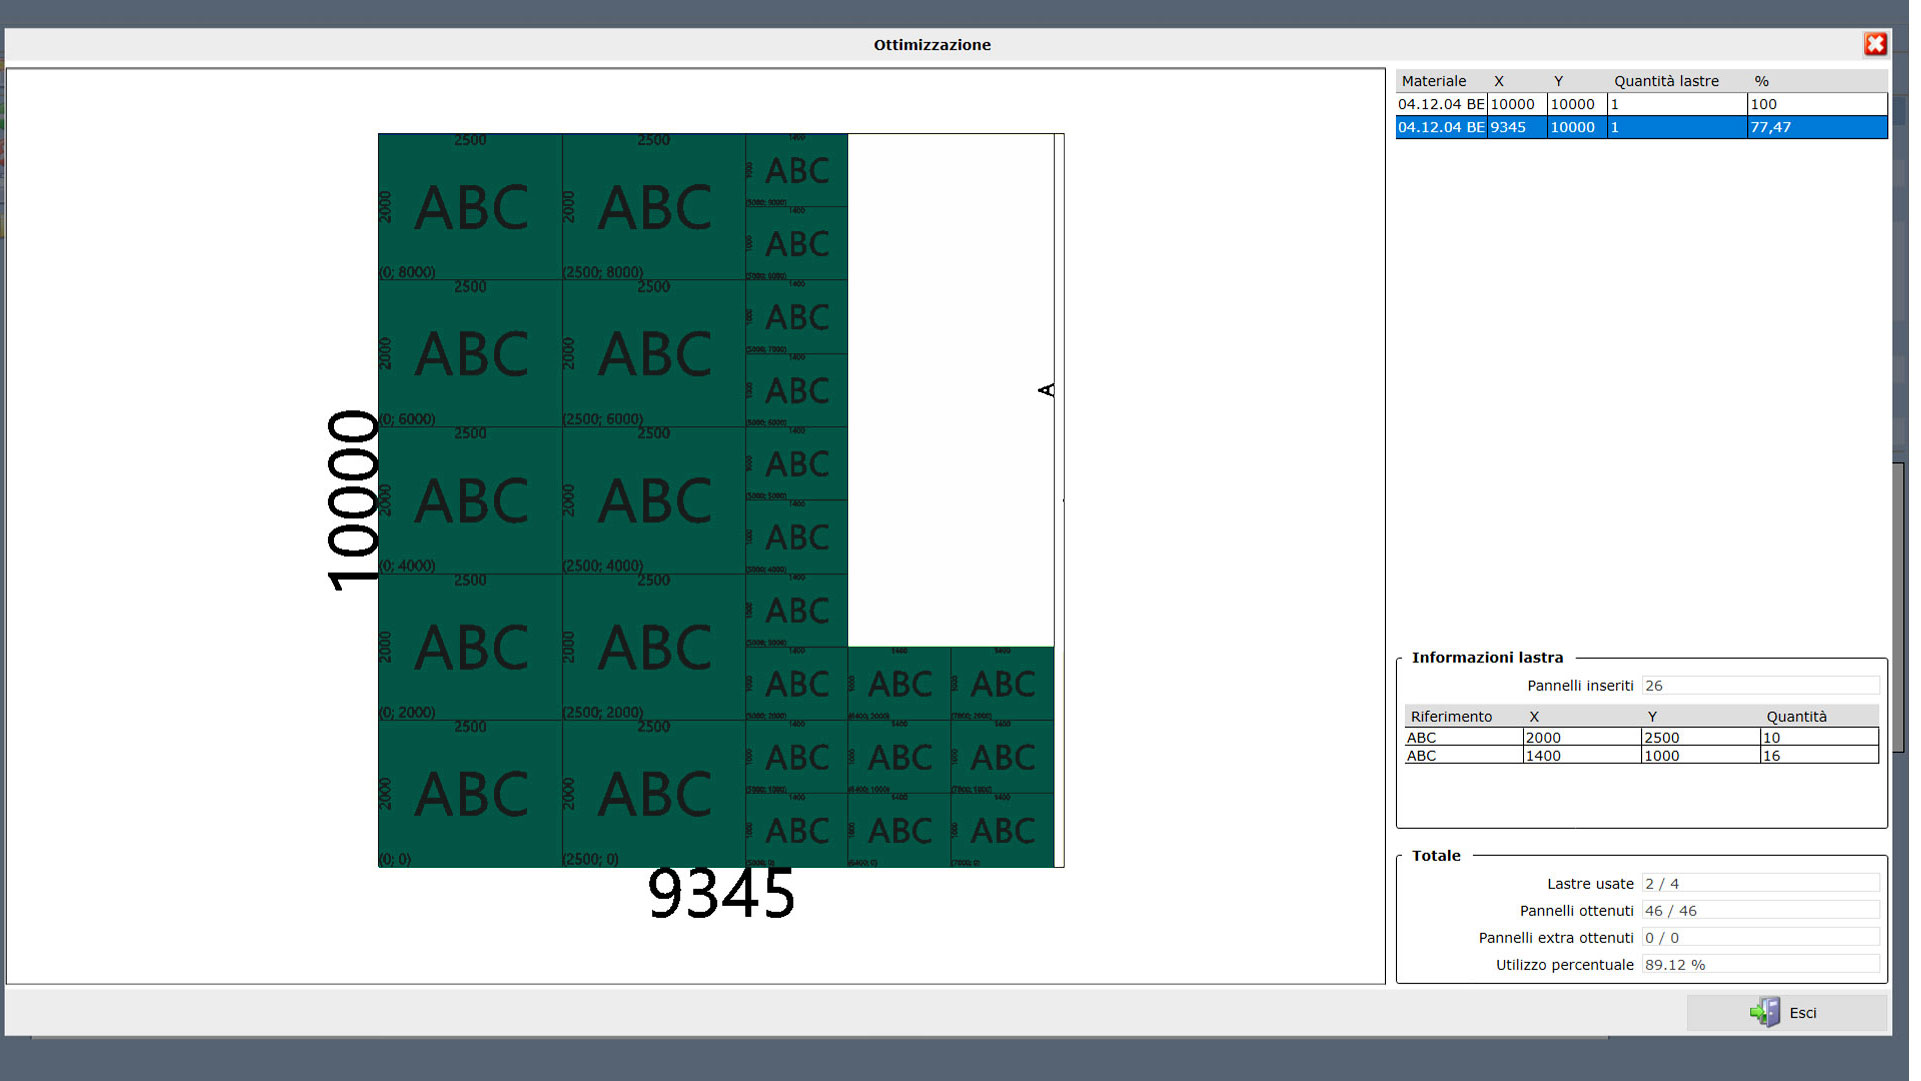Click the Quantità lastre column header

[x=1665, y=81]
